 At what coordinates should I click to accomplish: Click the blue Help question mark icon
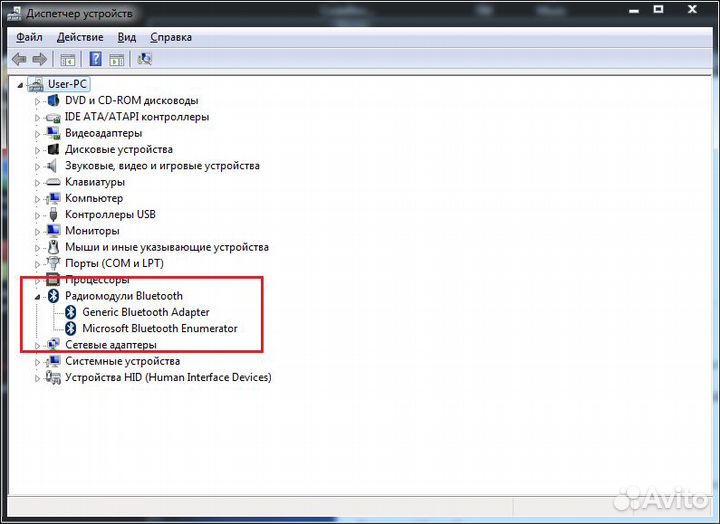(95, 59)
